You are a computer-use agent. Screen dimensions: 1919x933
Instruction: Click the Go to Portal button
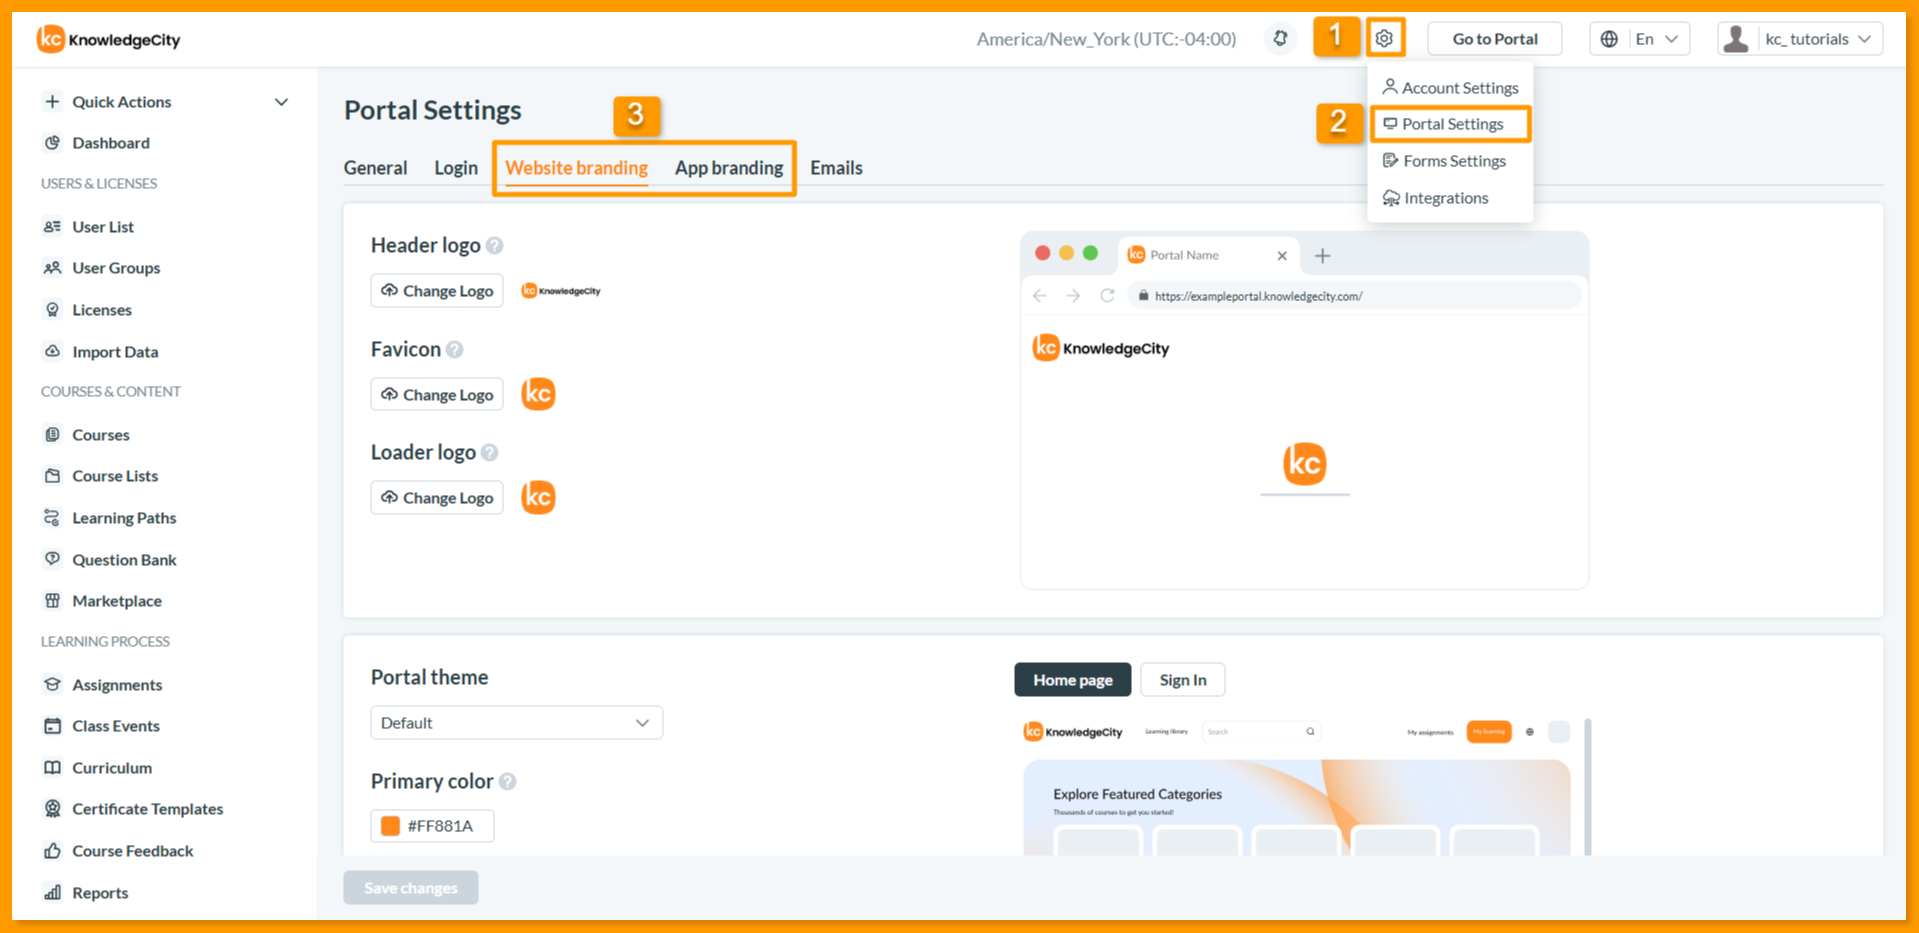tap(1495, 39)
